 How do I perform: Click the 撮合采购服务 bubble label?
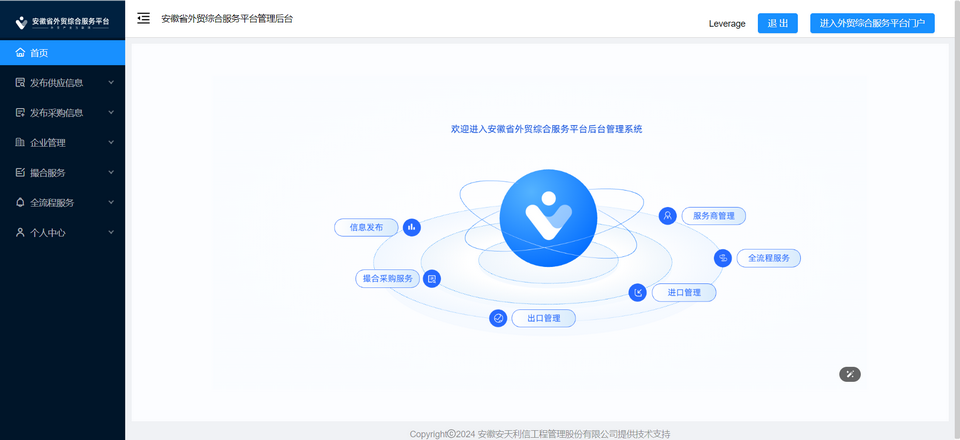coord(388,279)
